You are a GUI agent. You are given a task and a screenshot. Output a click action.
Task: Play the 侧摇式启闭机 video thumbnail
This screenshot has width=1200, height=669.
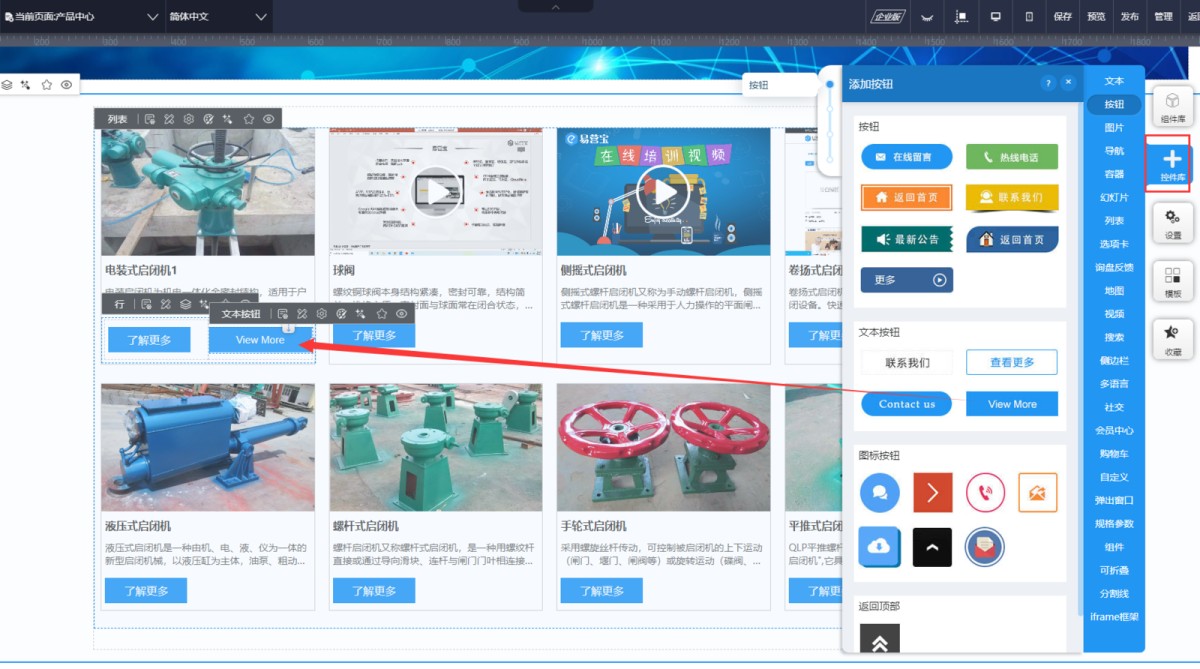click(663, 191)
